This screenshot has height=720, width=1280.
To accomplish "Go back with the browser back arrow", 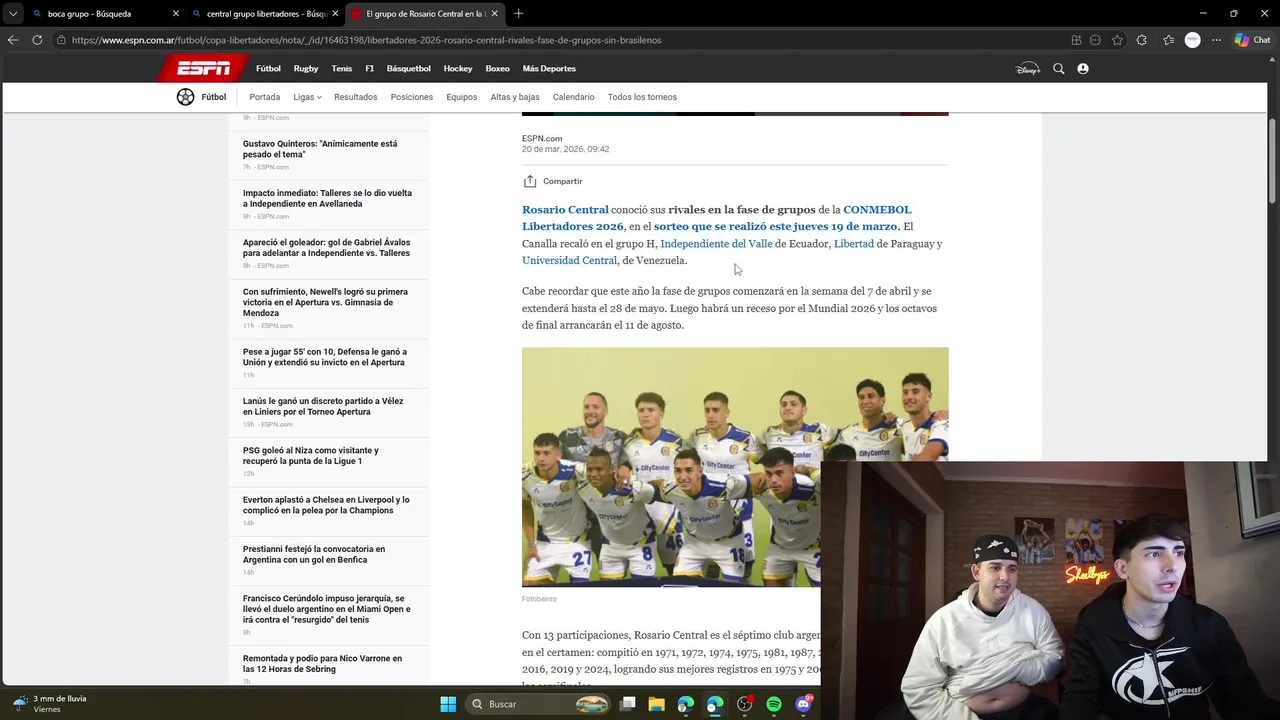I will point(13,40).
